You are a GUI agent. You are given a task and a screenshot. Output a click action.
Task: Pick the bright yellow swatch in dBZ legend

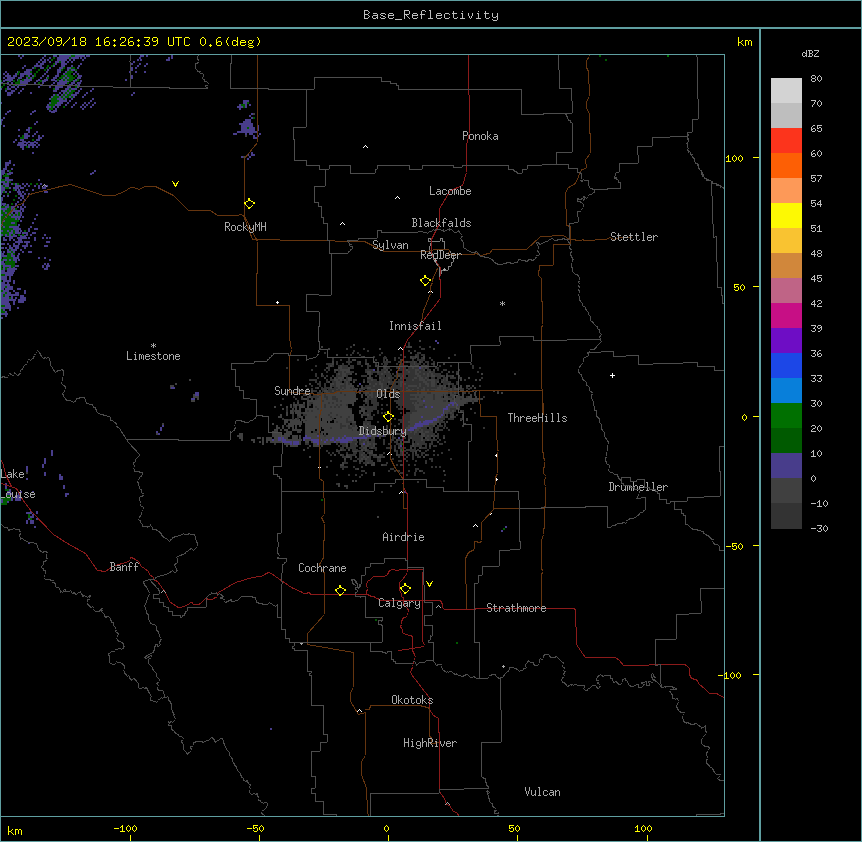tap(786, 215)
